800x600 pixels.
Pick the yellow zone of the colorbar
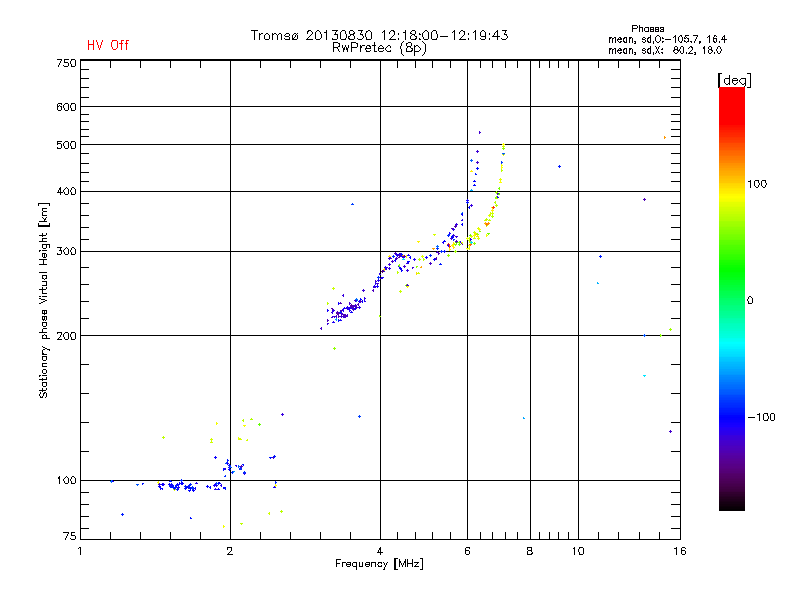pyautogui.click(x=731, y=195)
